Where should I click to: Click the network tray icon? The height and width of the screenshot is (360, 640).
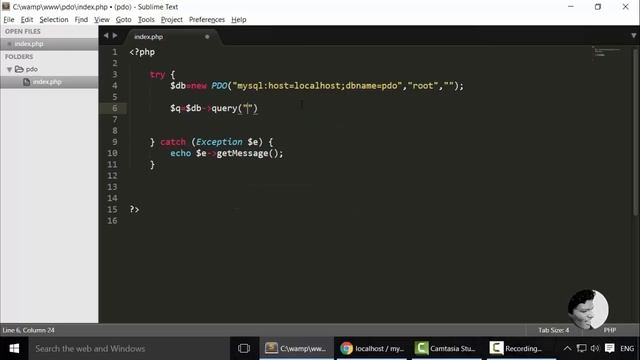point(581,348)
